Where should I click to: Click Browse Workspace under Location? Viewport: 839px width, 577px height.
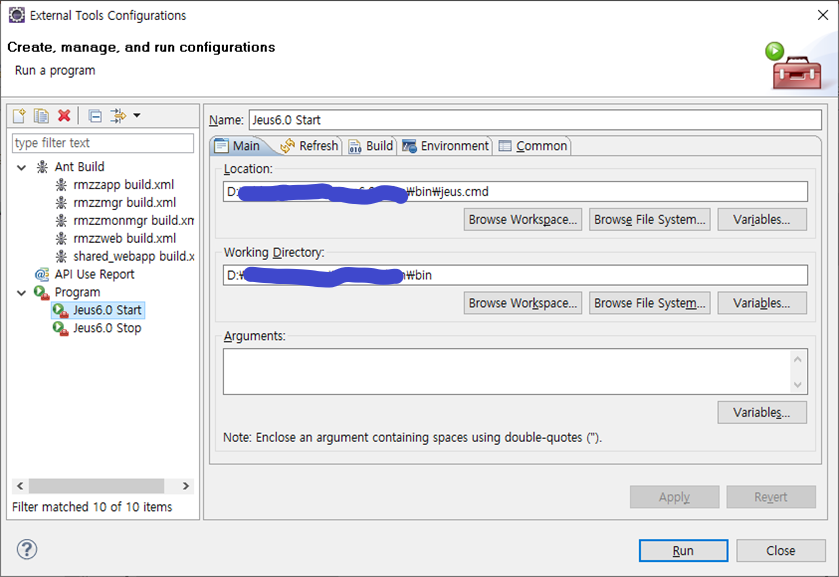pyautogui.click(x=523, y=220)
